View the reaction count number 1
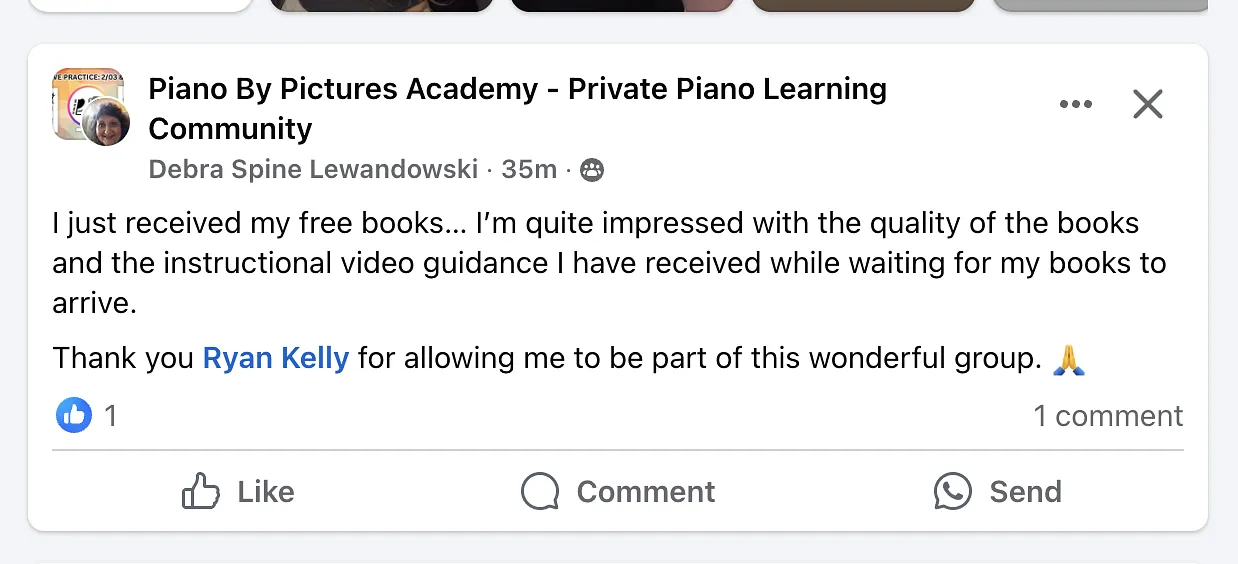This screenshot has width=1238, height=564. (111, 416)
